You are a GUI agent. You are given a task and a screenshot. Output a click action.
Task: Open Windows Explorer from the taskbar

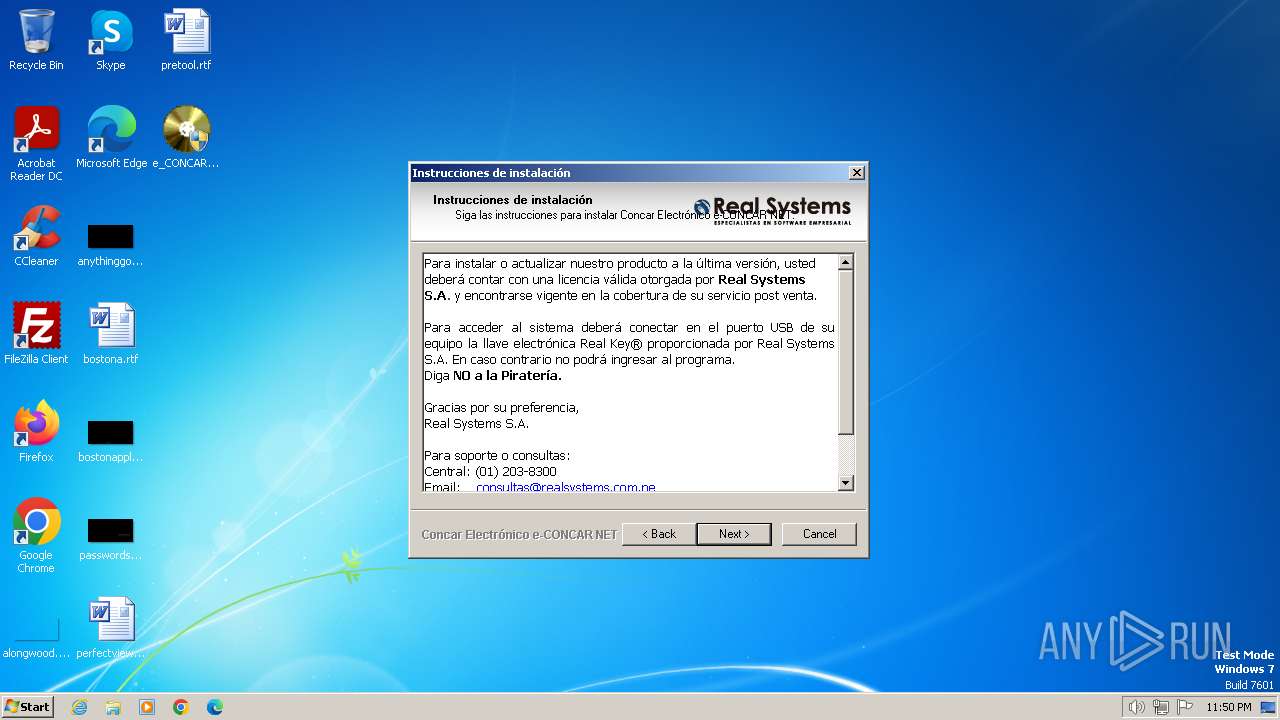[x=113, y=707]
